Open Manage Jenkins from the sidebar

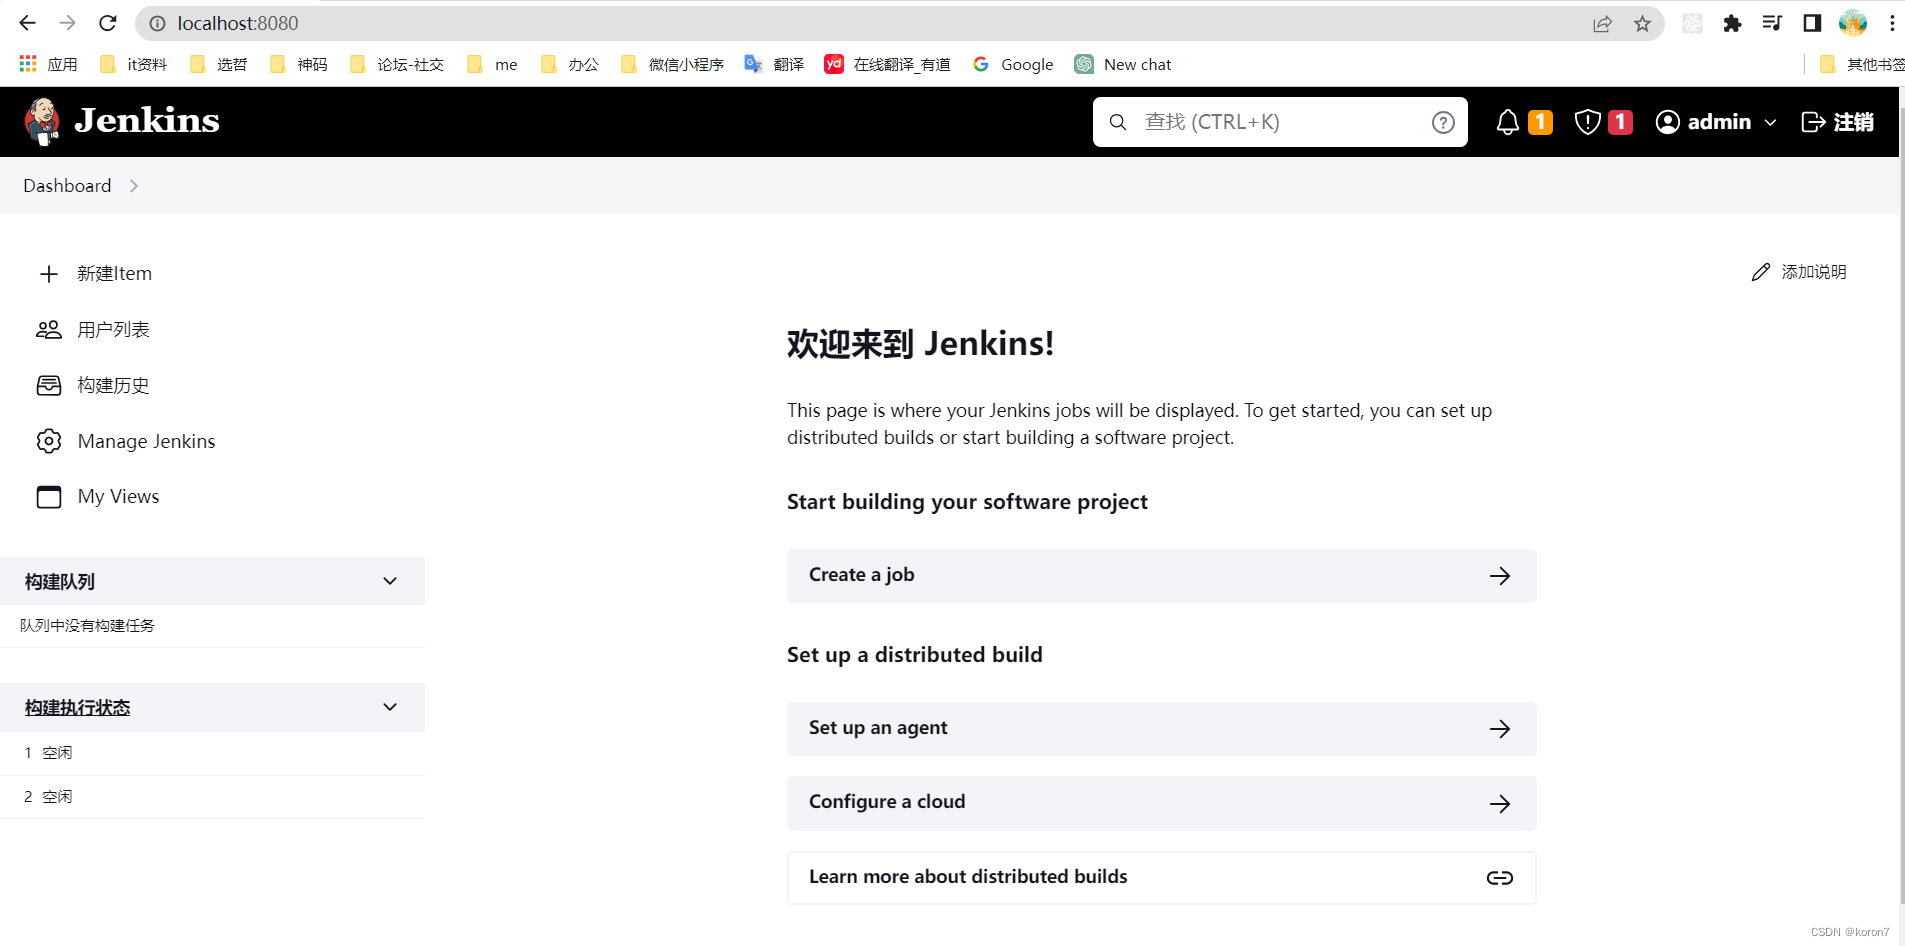(146, 441)
